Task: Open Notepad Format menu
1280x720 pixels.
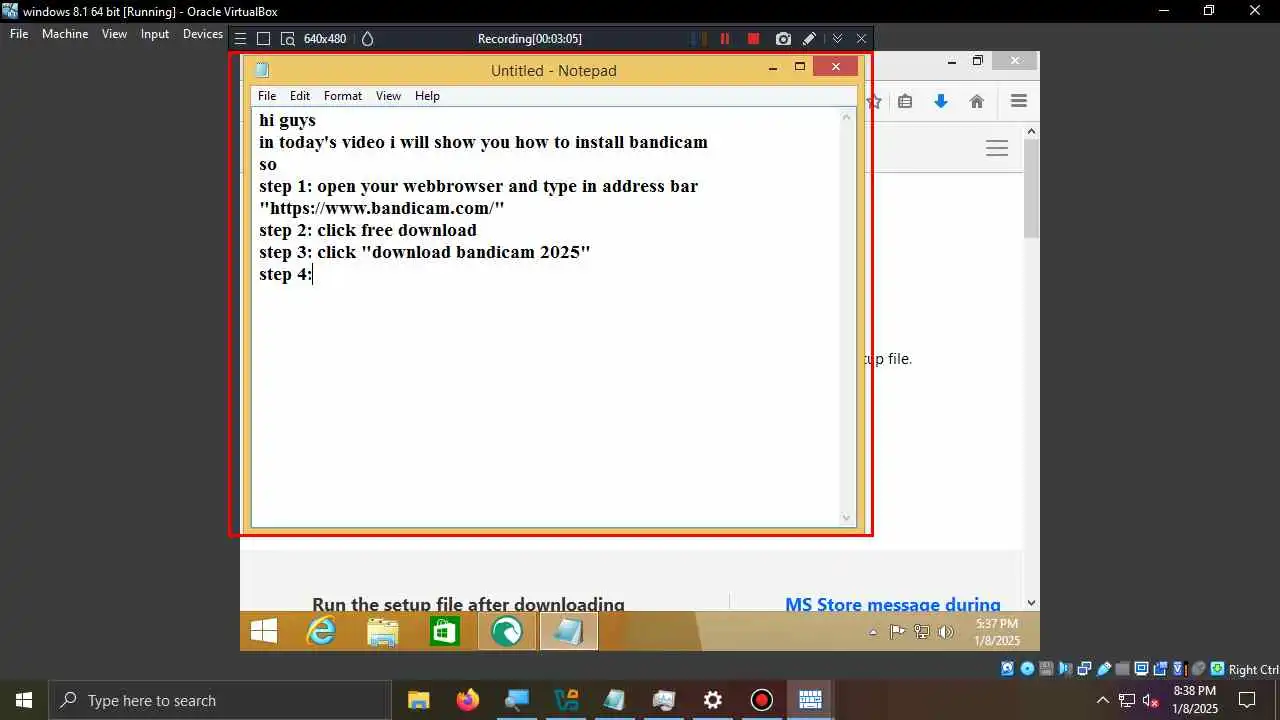Action: tap(343, 96)
